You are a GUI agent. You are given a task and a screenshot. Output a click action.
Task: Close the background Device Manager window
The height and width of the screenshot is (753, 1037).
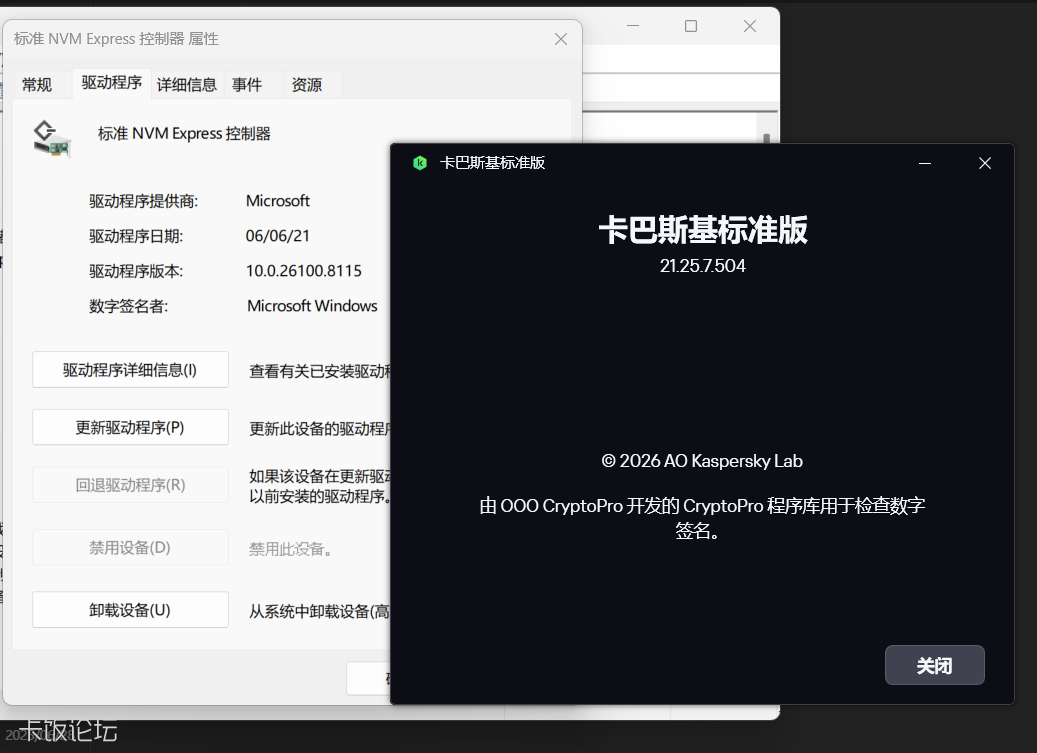[x=749, y=26]
